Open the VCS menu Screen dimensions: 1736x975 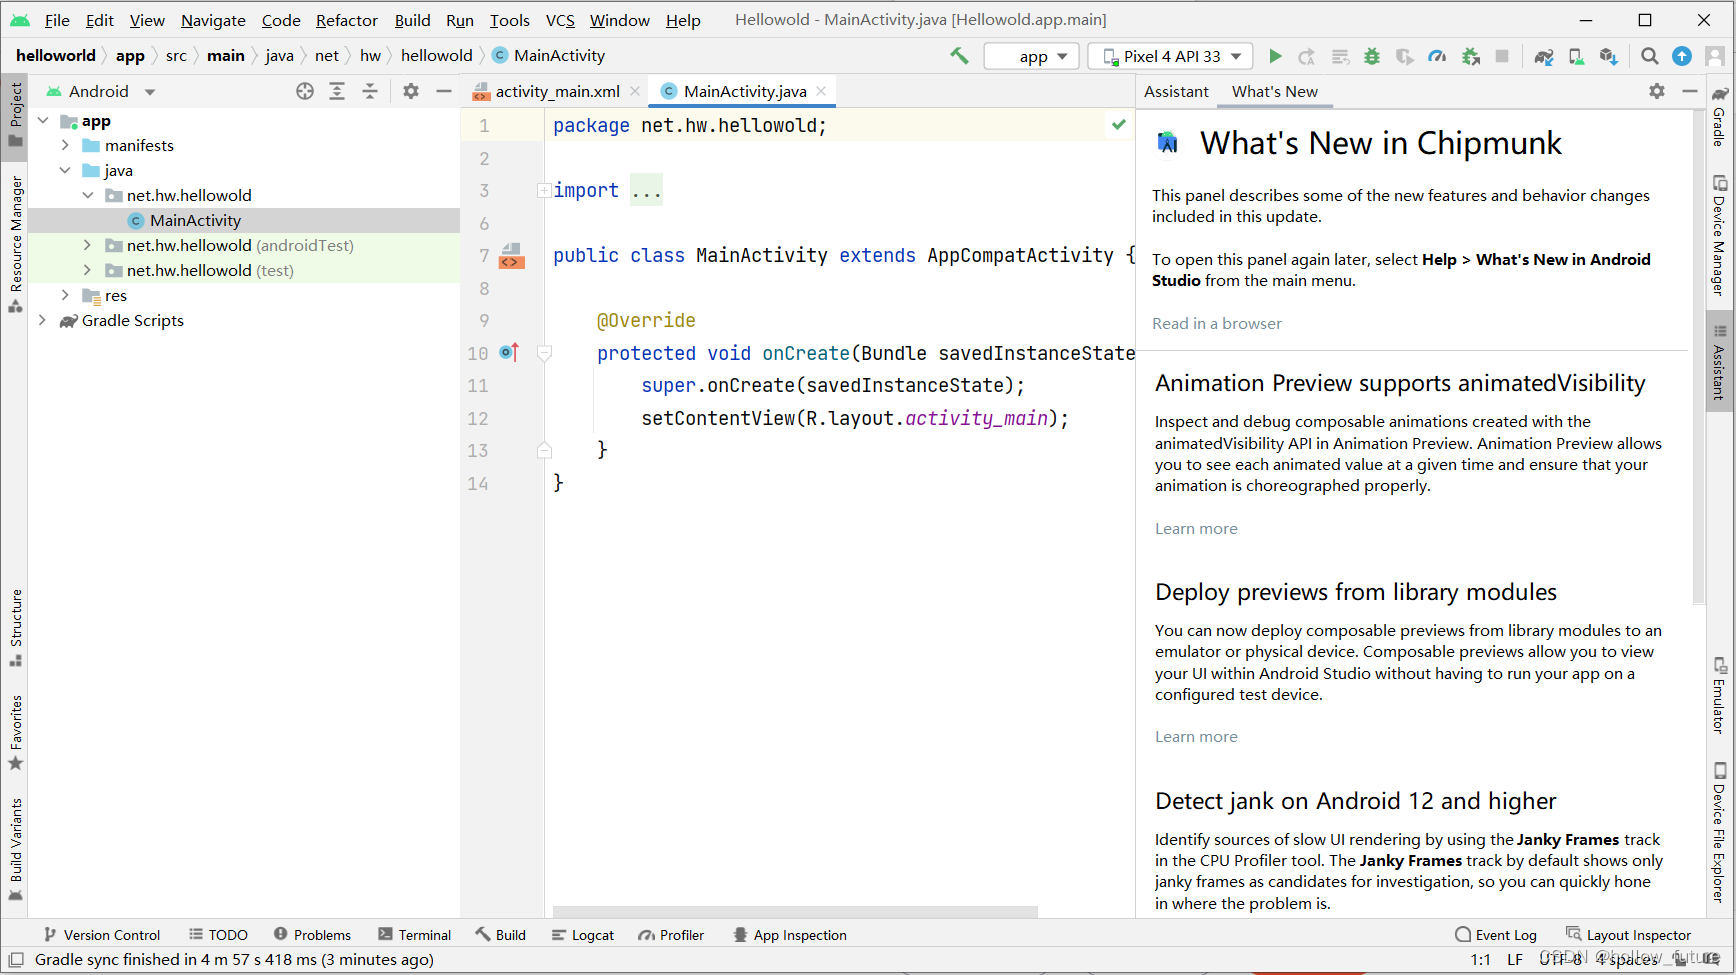[560, 20]
